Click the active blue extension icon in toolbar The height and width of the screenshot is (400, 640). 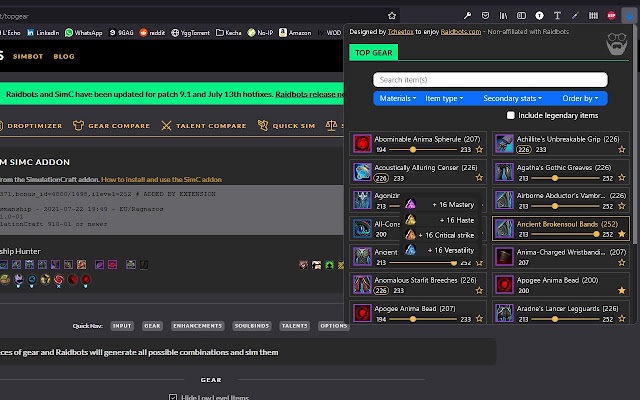629,16
